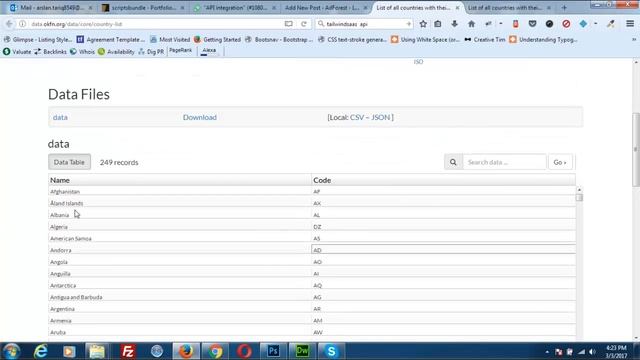The image size is (640, 360).
Task: Open the local JSON link
Action: pos(380,117)
